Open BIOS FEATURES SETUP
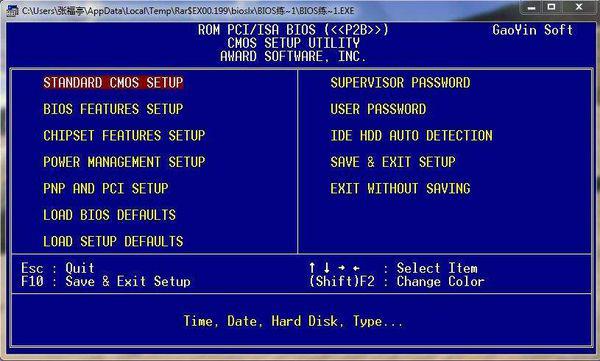The width and height of the screenshot is (600, 361). 113,109
